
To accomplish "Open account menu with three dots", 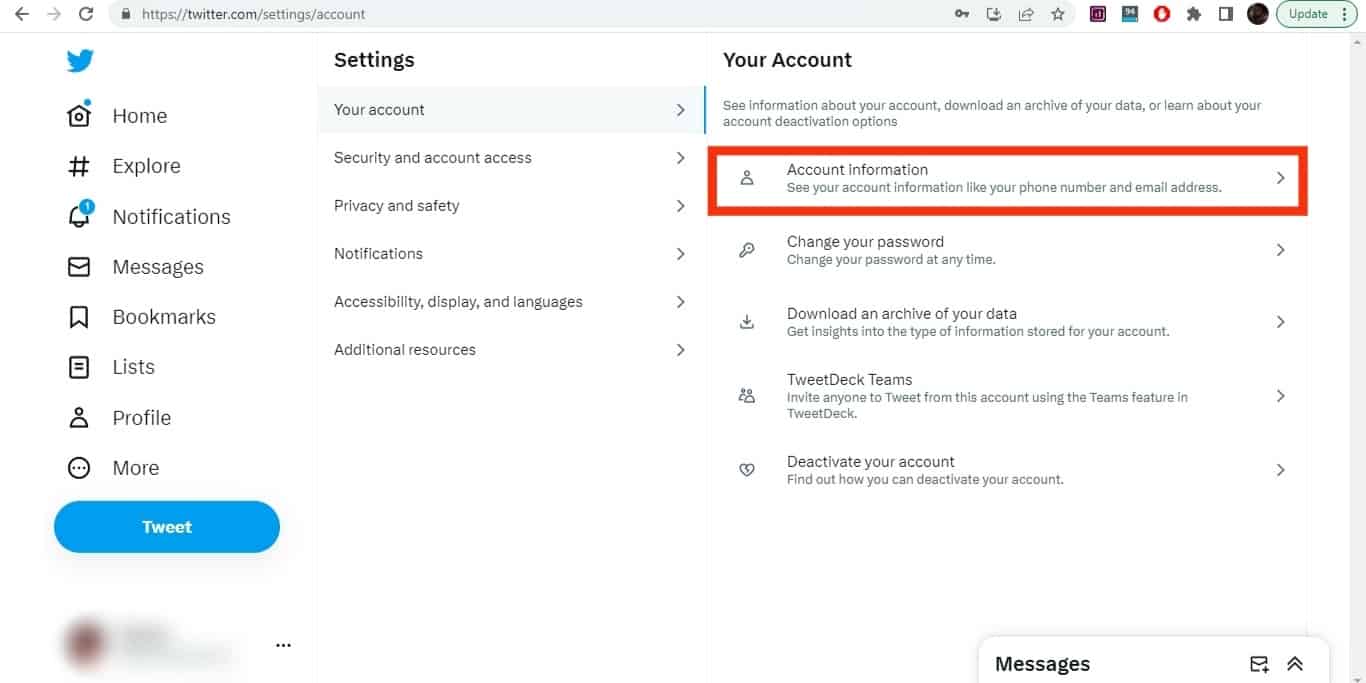I will pyautogui.click(x=283, y=646).
